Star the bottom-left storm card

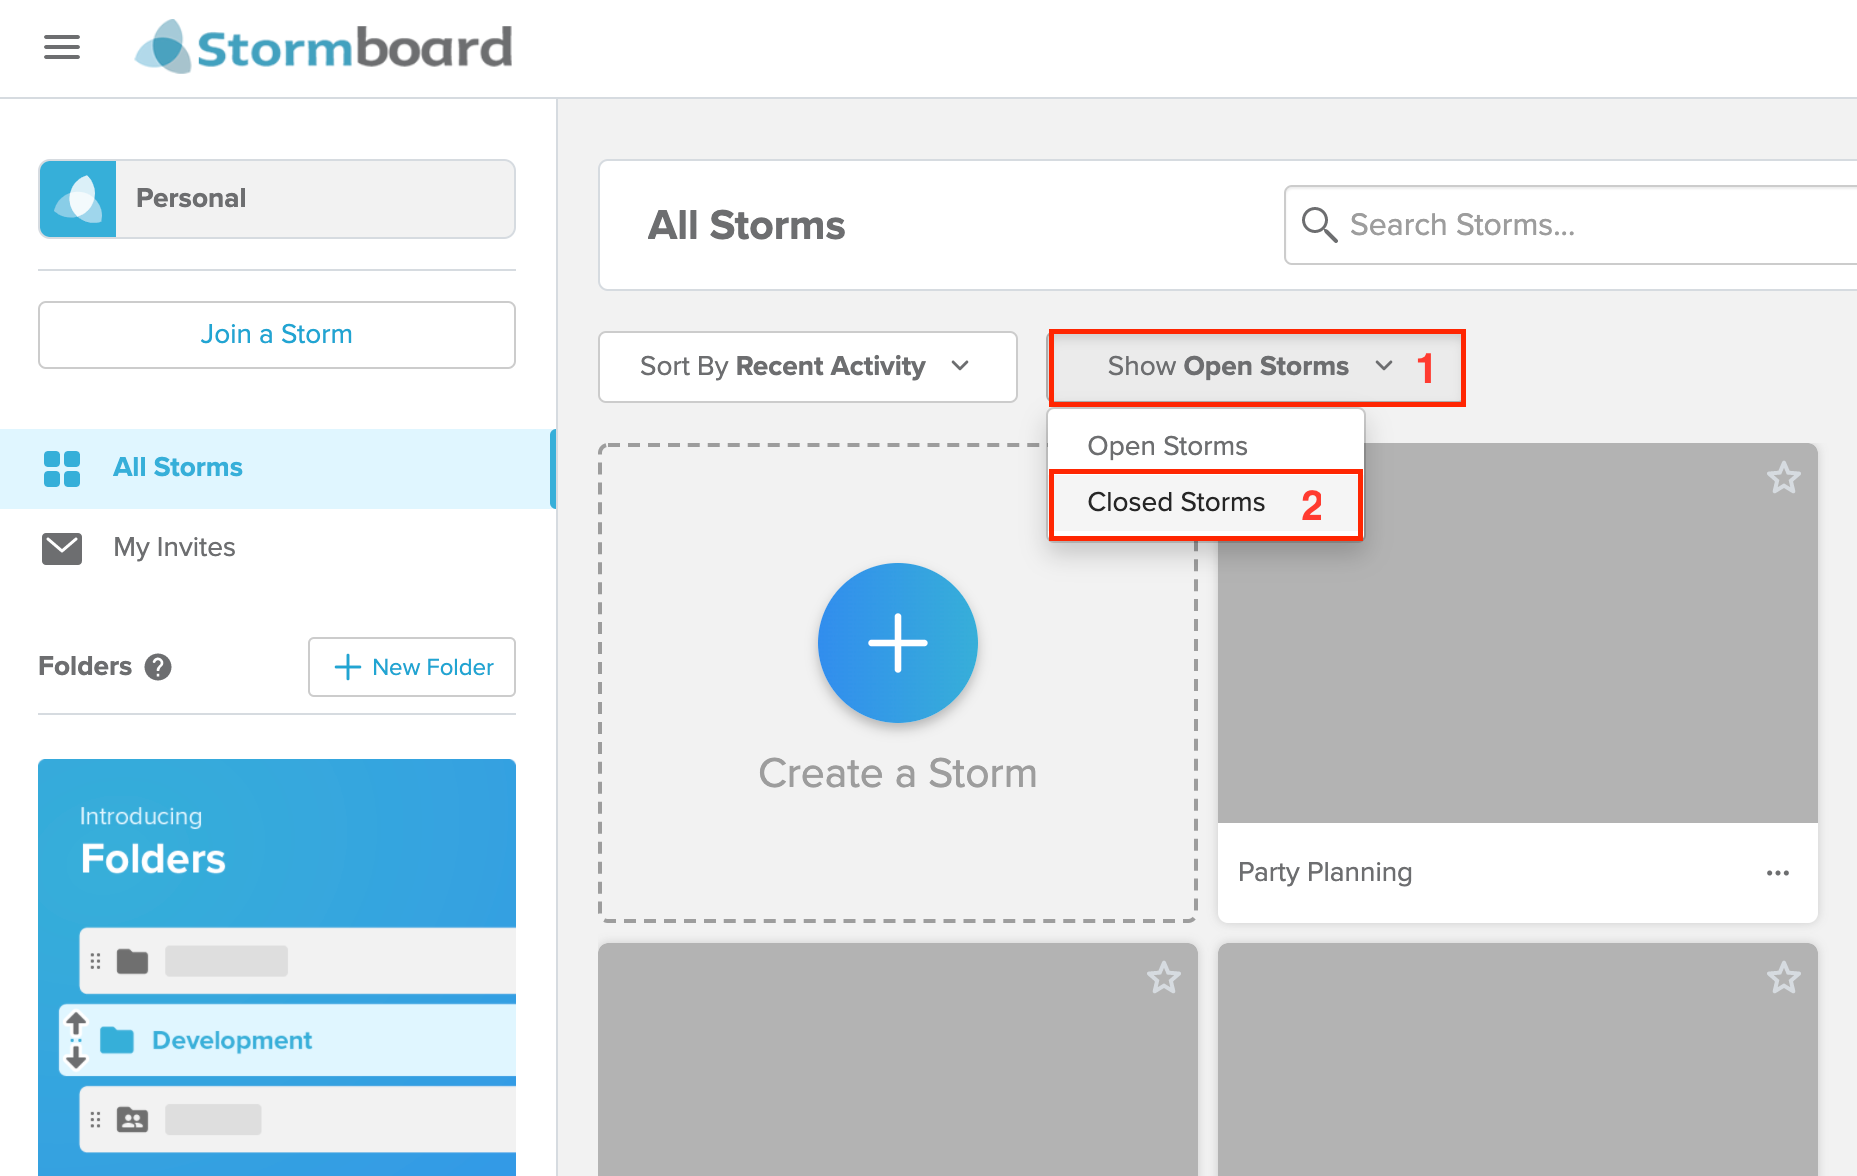(x=1163, y=978)
